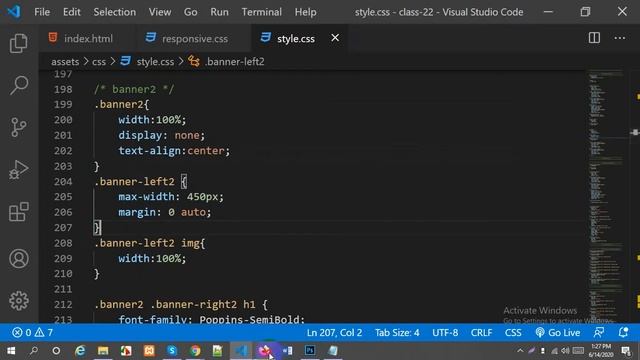Click the 'display: none;' line
Image resolution: width=640 pixels, height=360 pixels.
(162, 135)
